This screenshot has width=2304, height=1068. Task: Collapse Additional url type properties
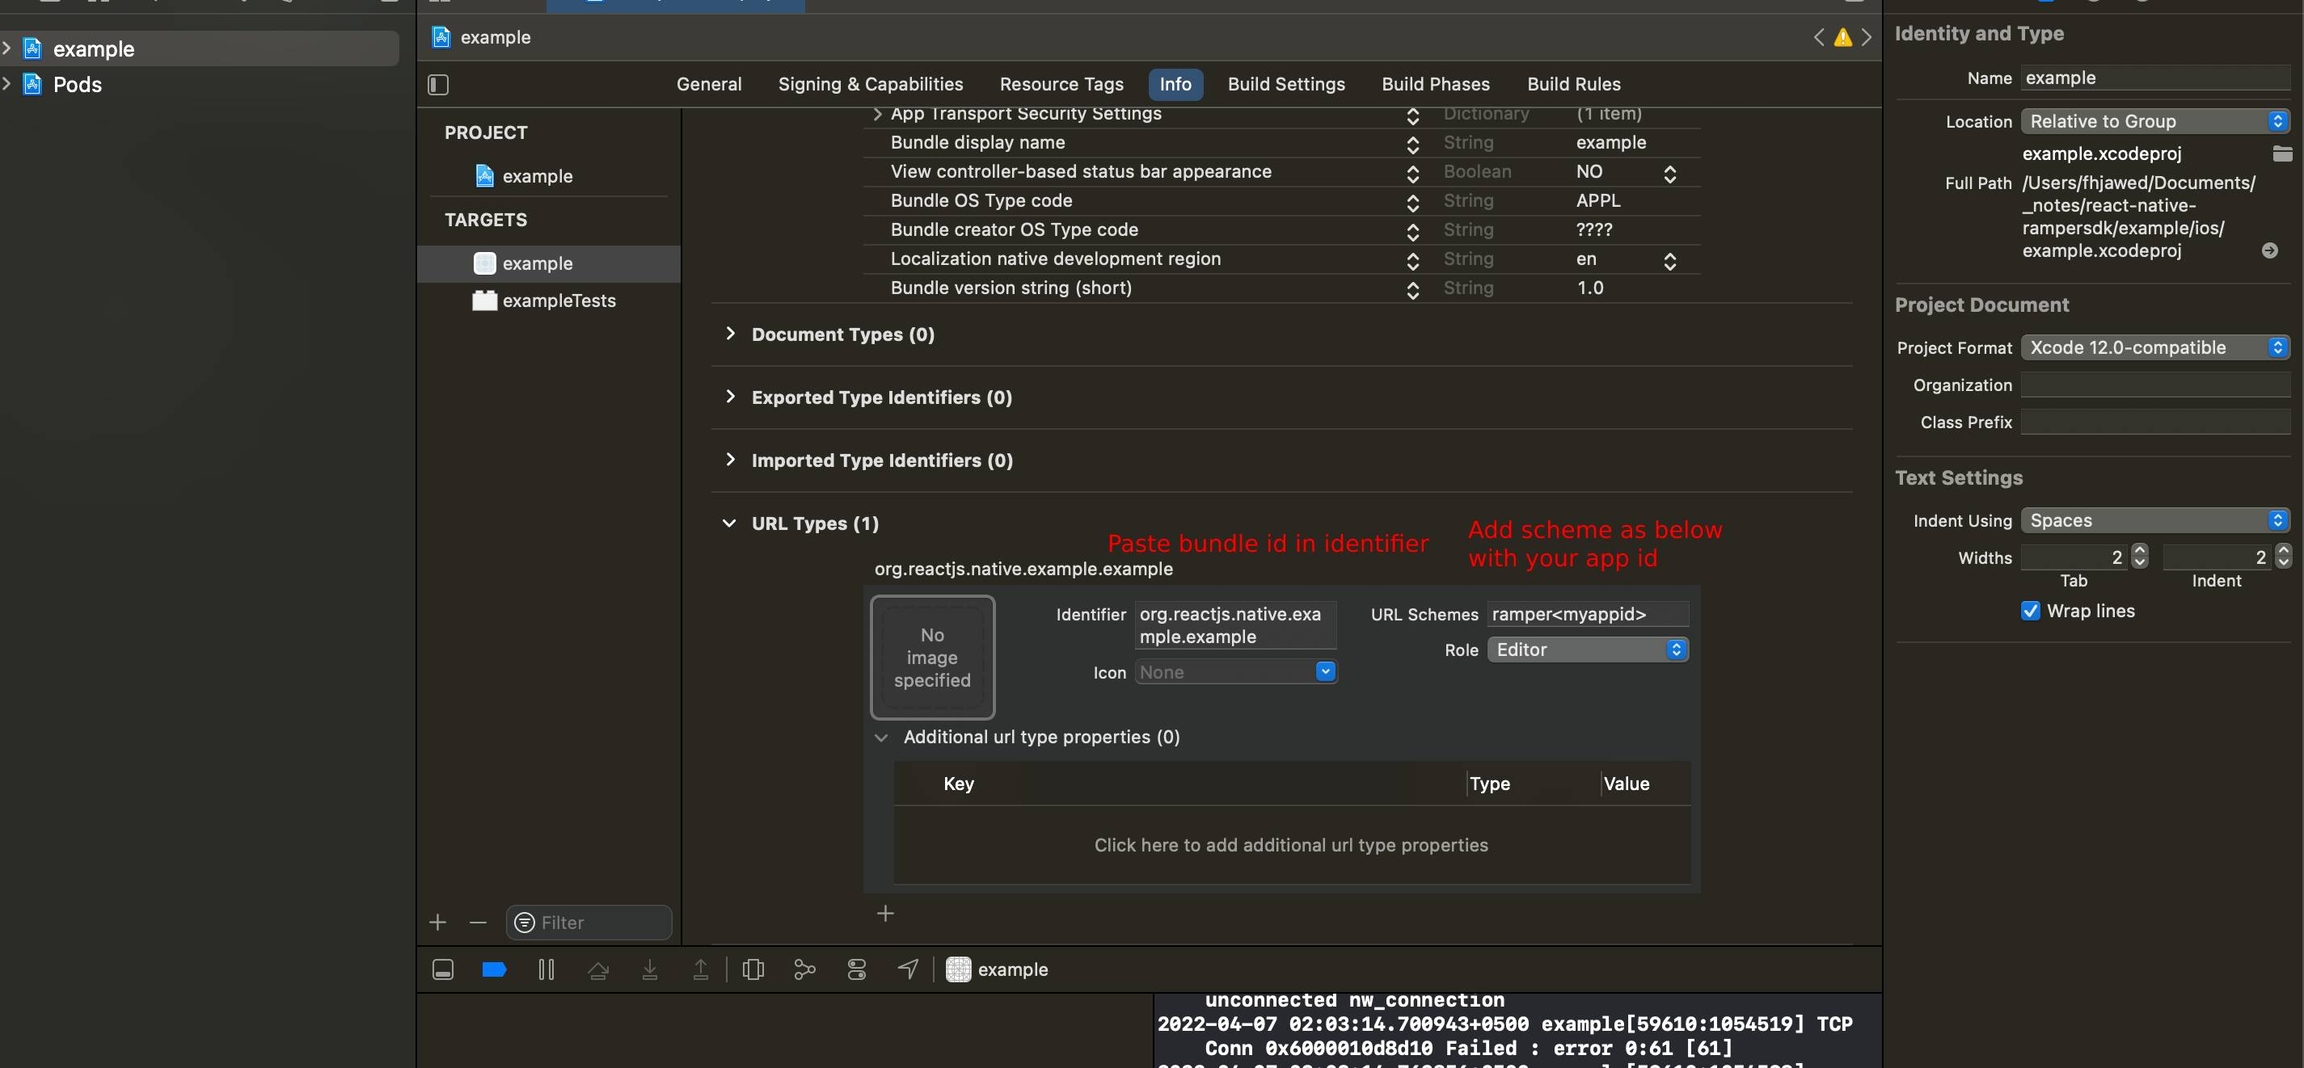[x=881, y=738]
